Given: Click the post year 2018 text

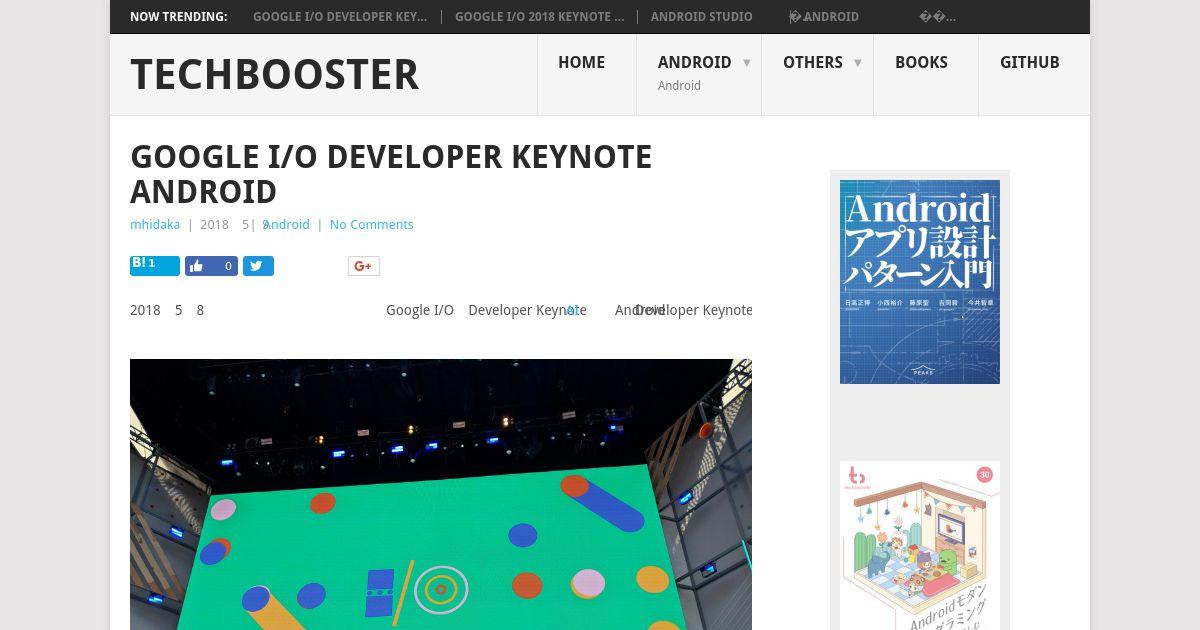Looking at the screenshot, I should [x=214, y=225].
